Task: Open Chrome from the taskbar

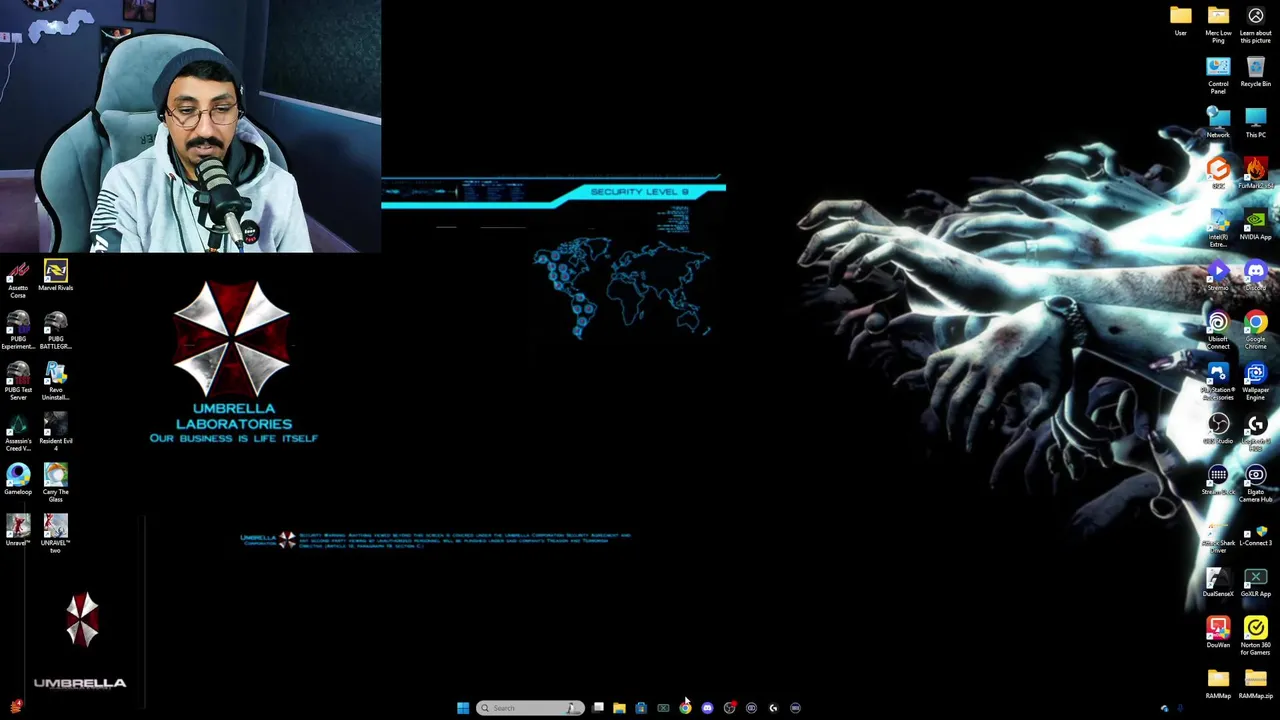Action: tap(685, 708)
